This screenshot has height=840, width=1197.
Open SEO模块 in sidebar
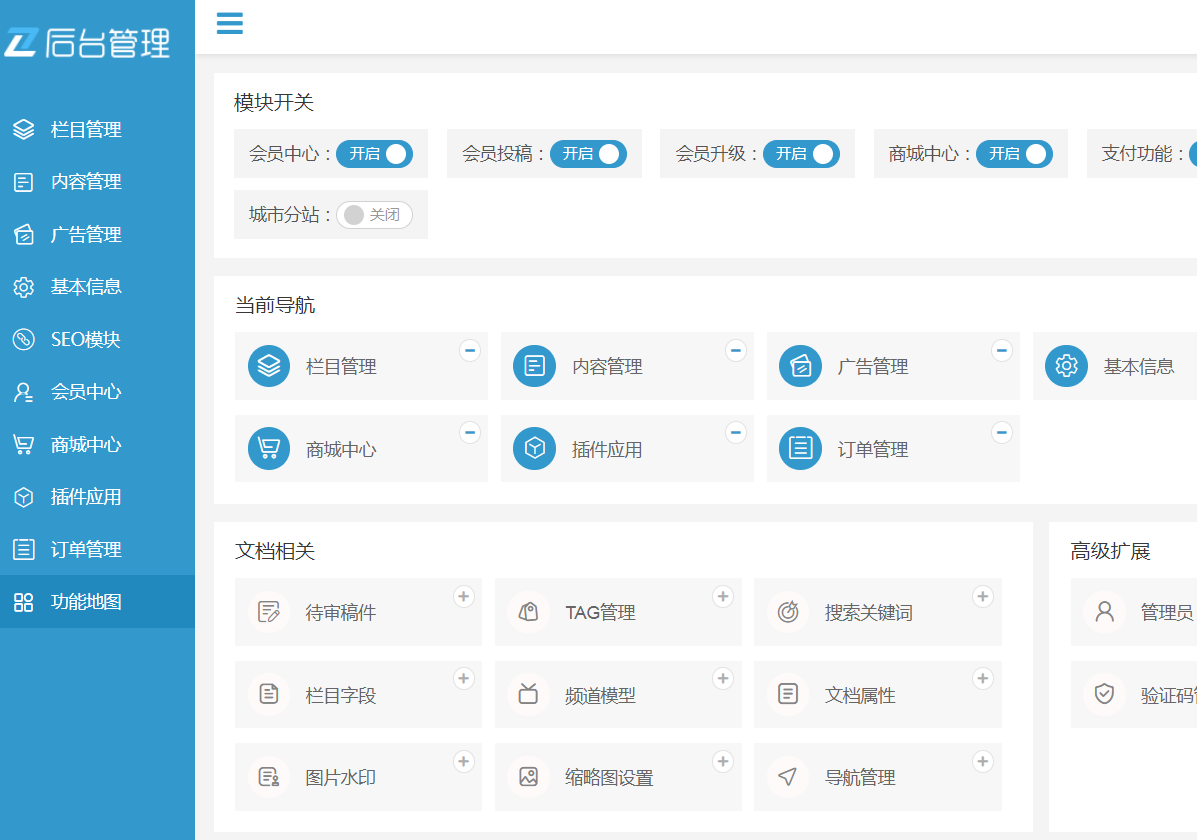97,339
